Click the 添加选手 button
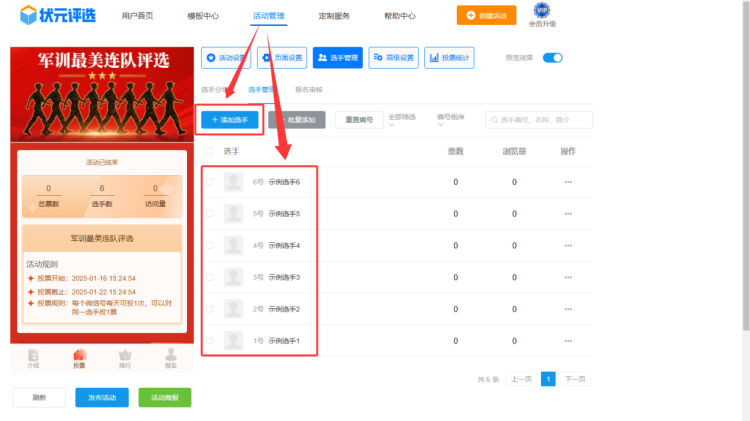 (x=230, y=119)
